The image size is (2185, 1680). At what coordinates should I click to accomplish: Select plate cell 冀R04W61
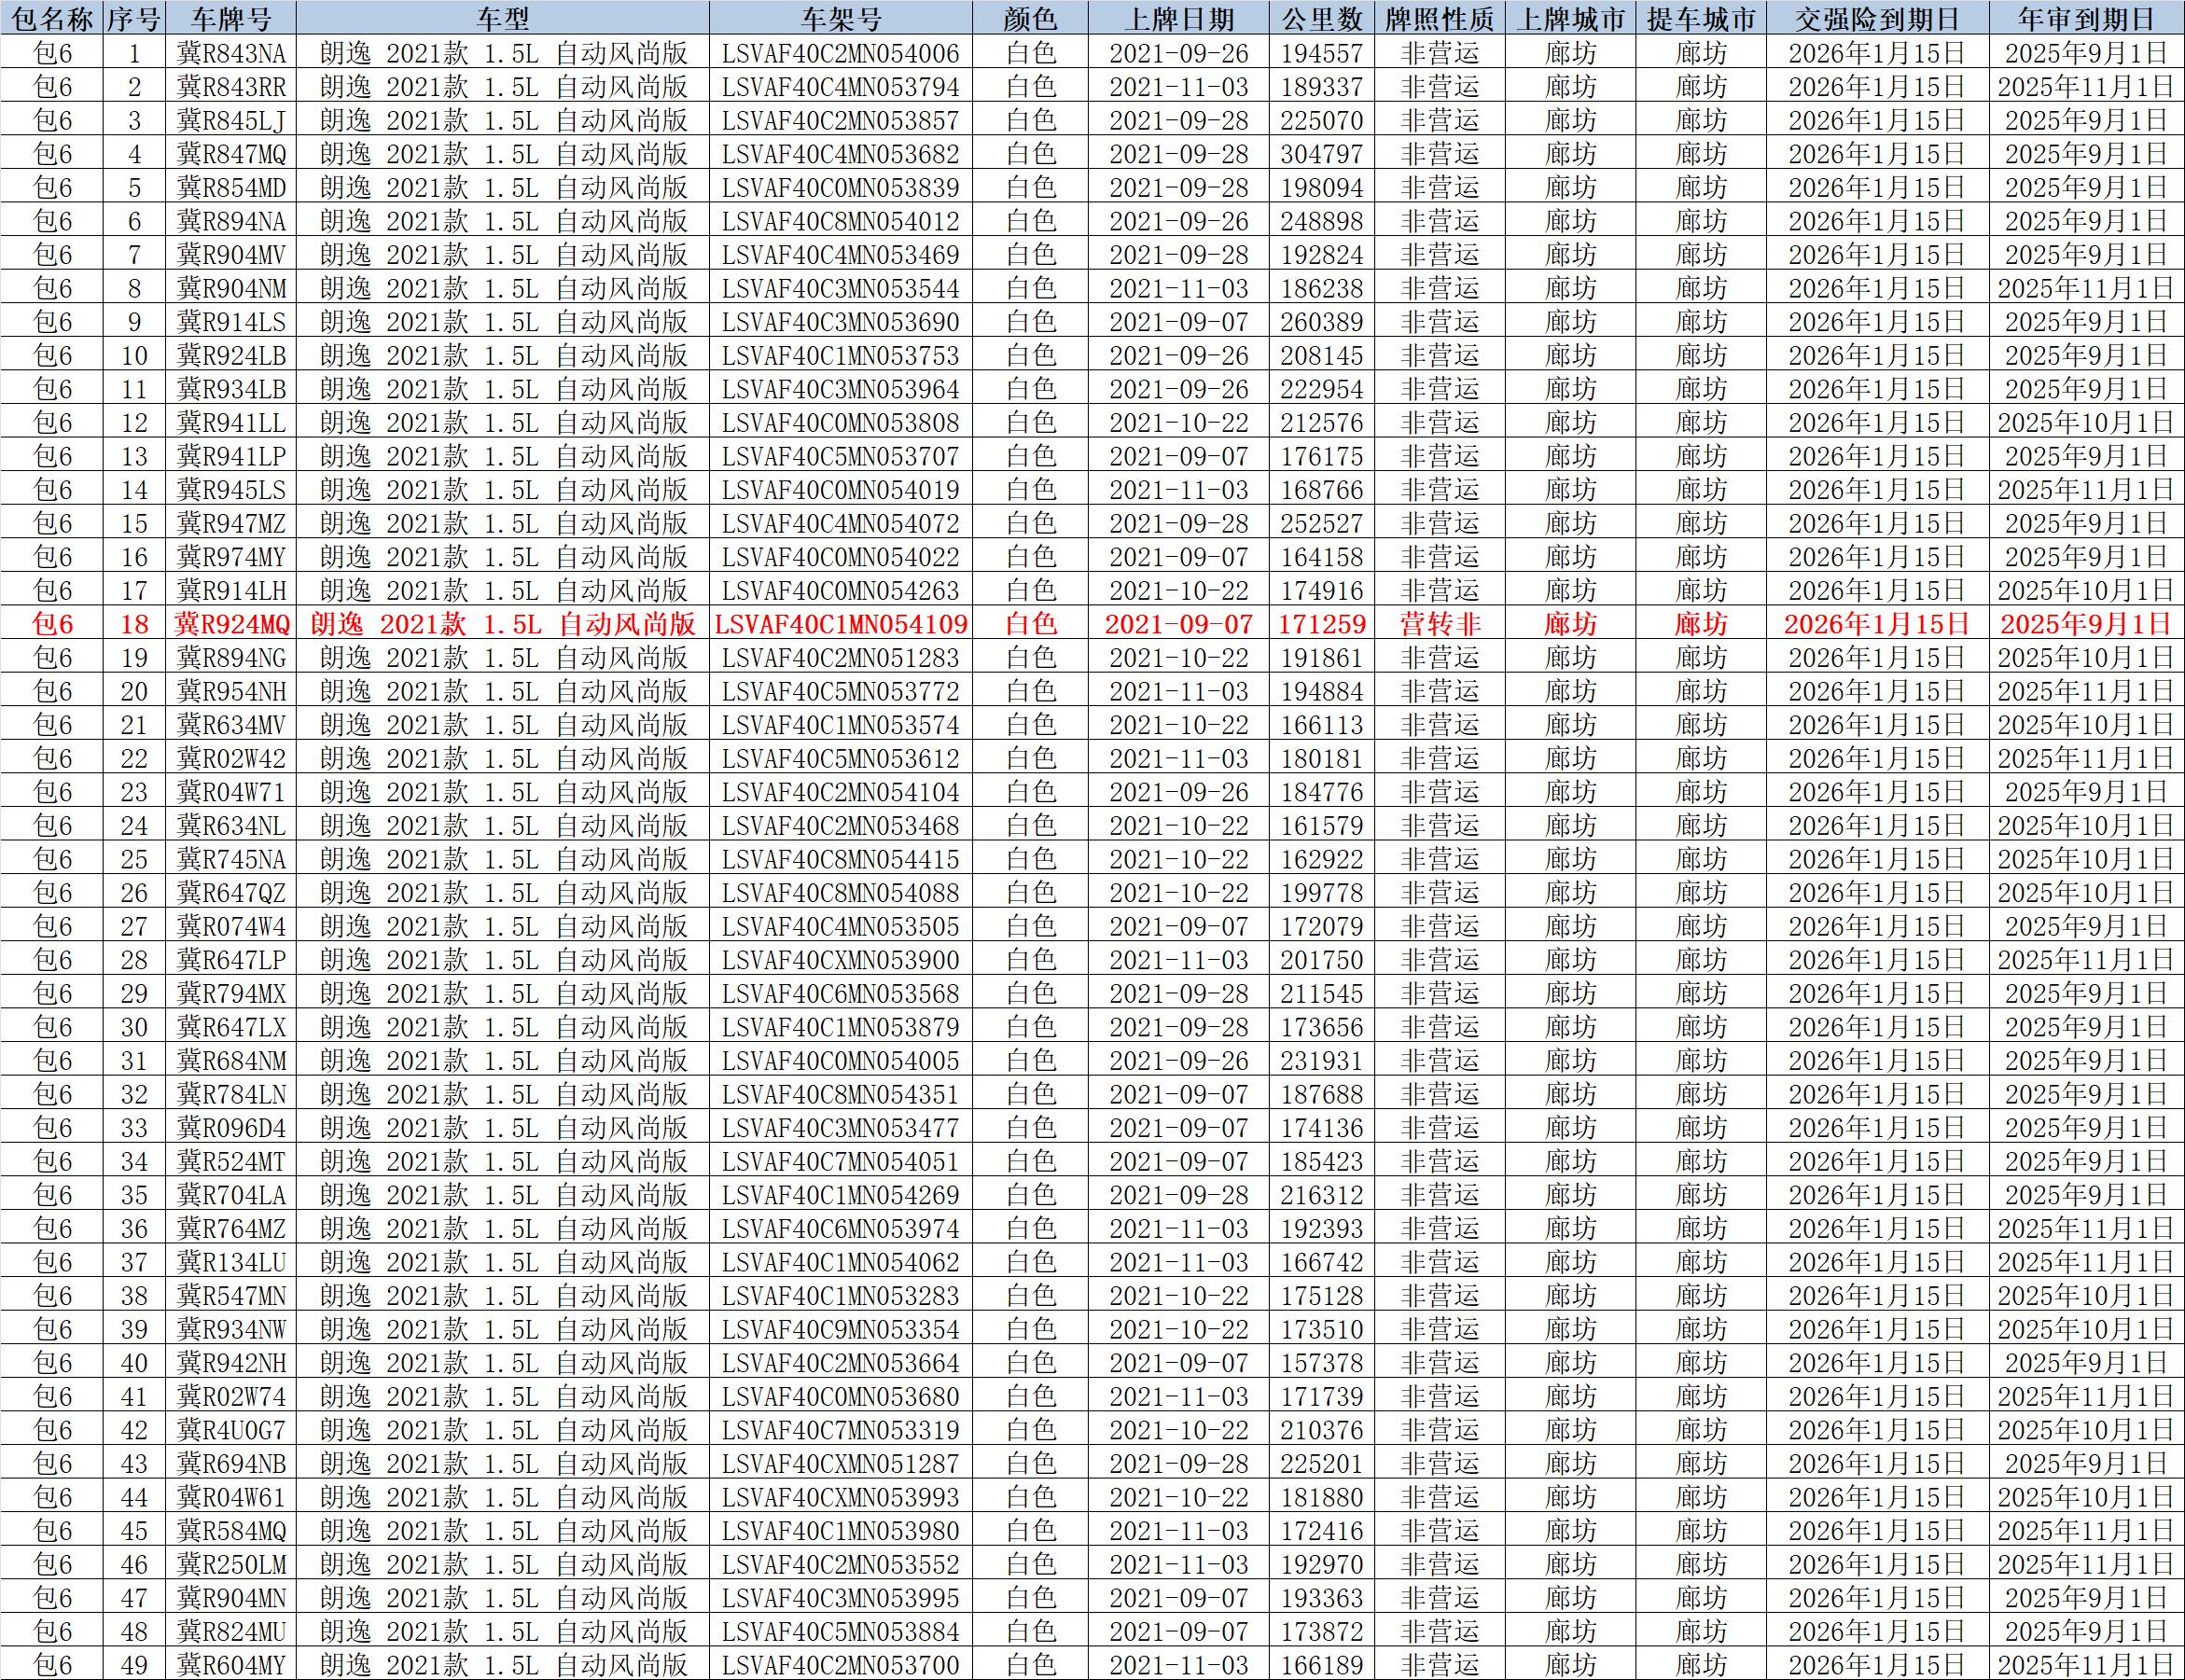pos(231,1497)
